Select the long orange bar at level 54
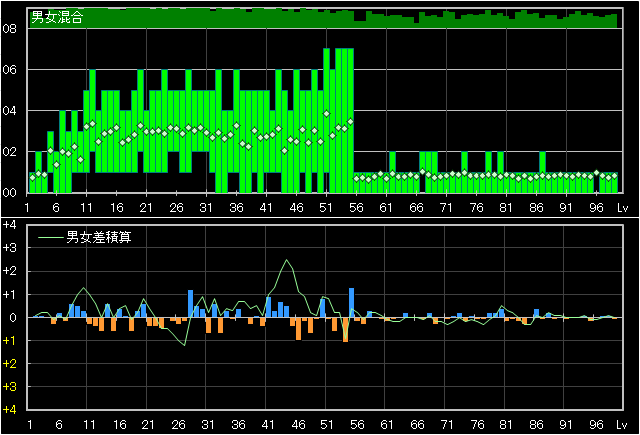This screenshot has width=640, height=435. (x=345, y=330)
